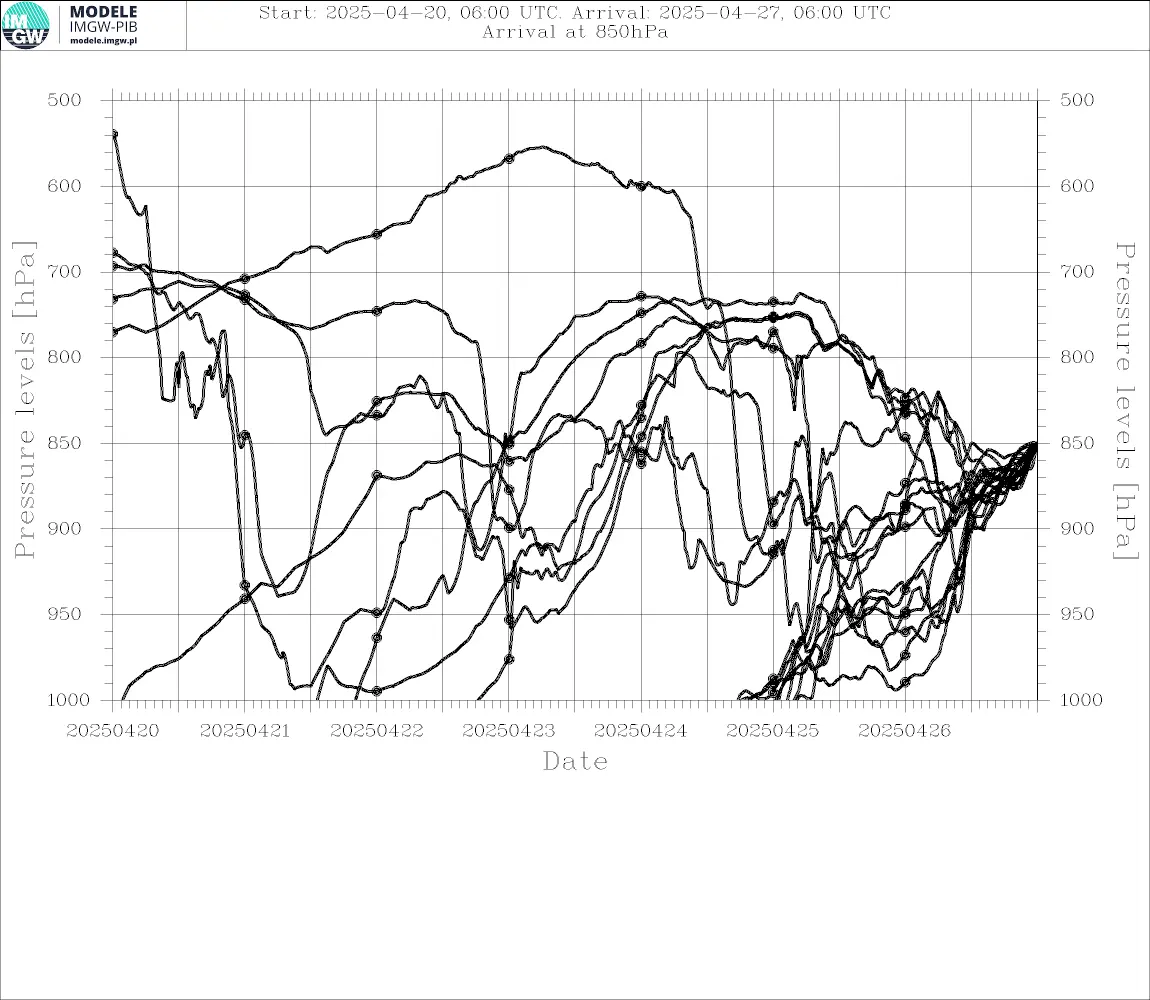Click the trajectory marker at 600 hPa on 20250424

coord(641,186)
